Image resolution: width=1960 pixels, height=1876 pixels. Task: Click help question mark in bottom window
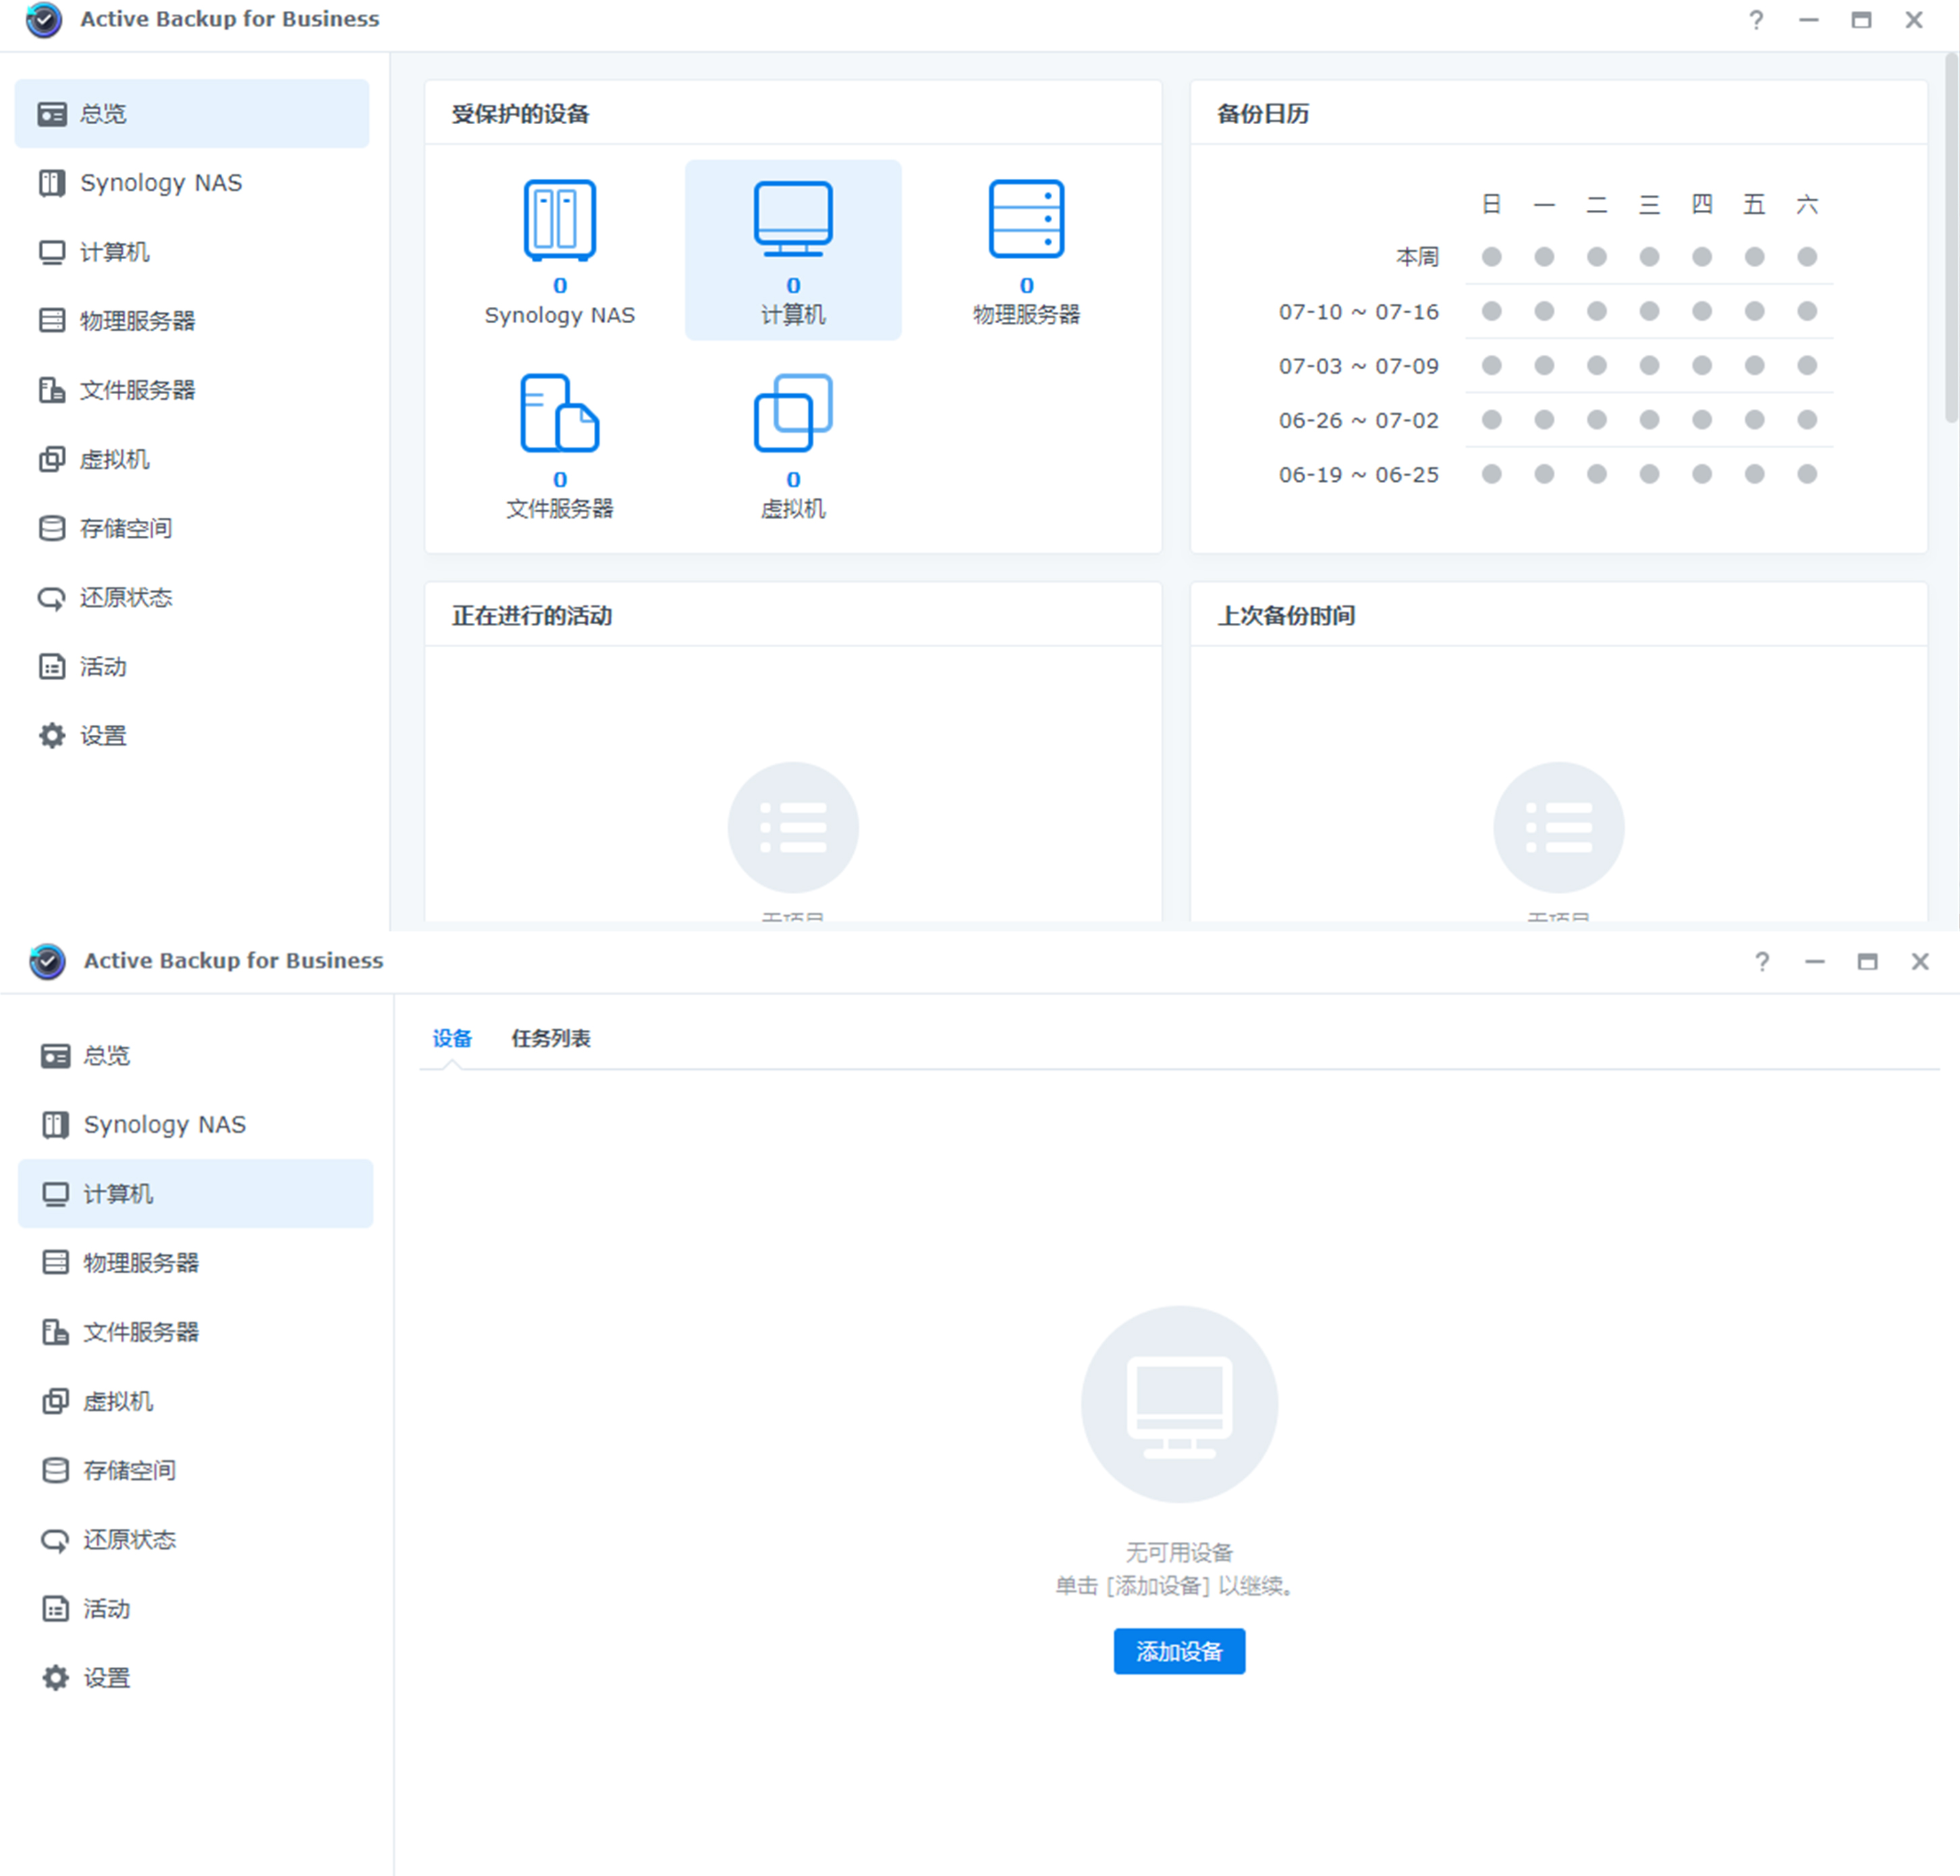1762,962
